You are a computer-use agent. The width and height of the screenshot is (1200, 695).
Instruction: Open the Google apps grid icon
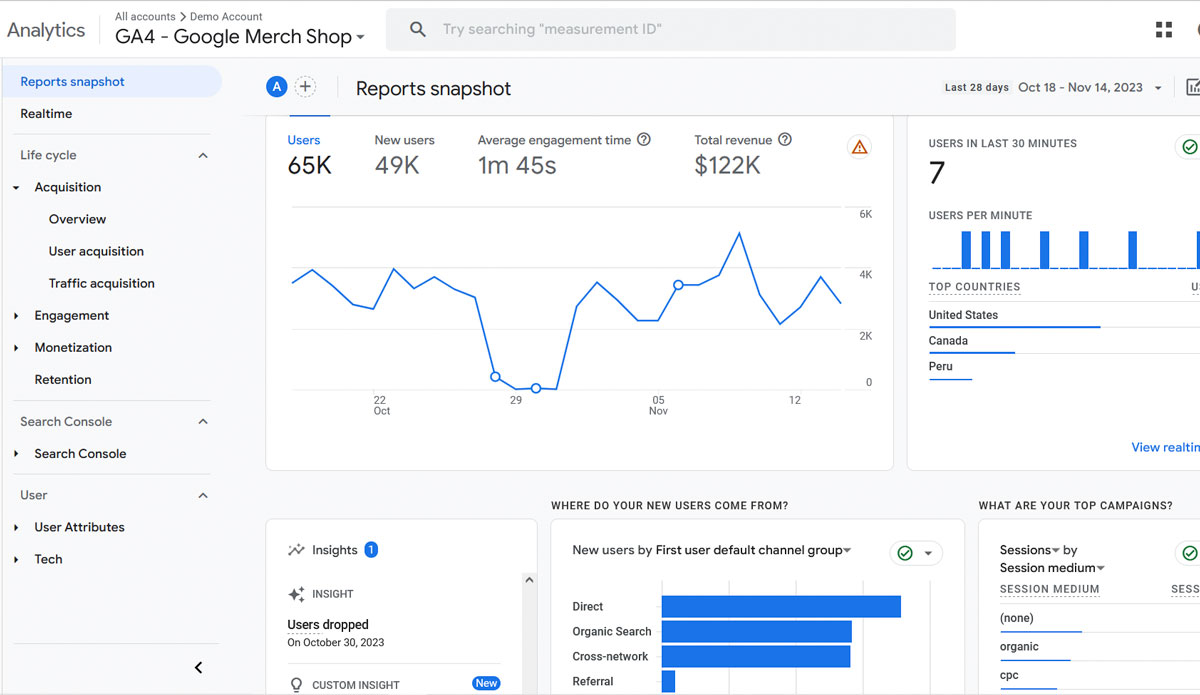tap(1164, 30)
